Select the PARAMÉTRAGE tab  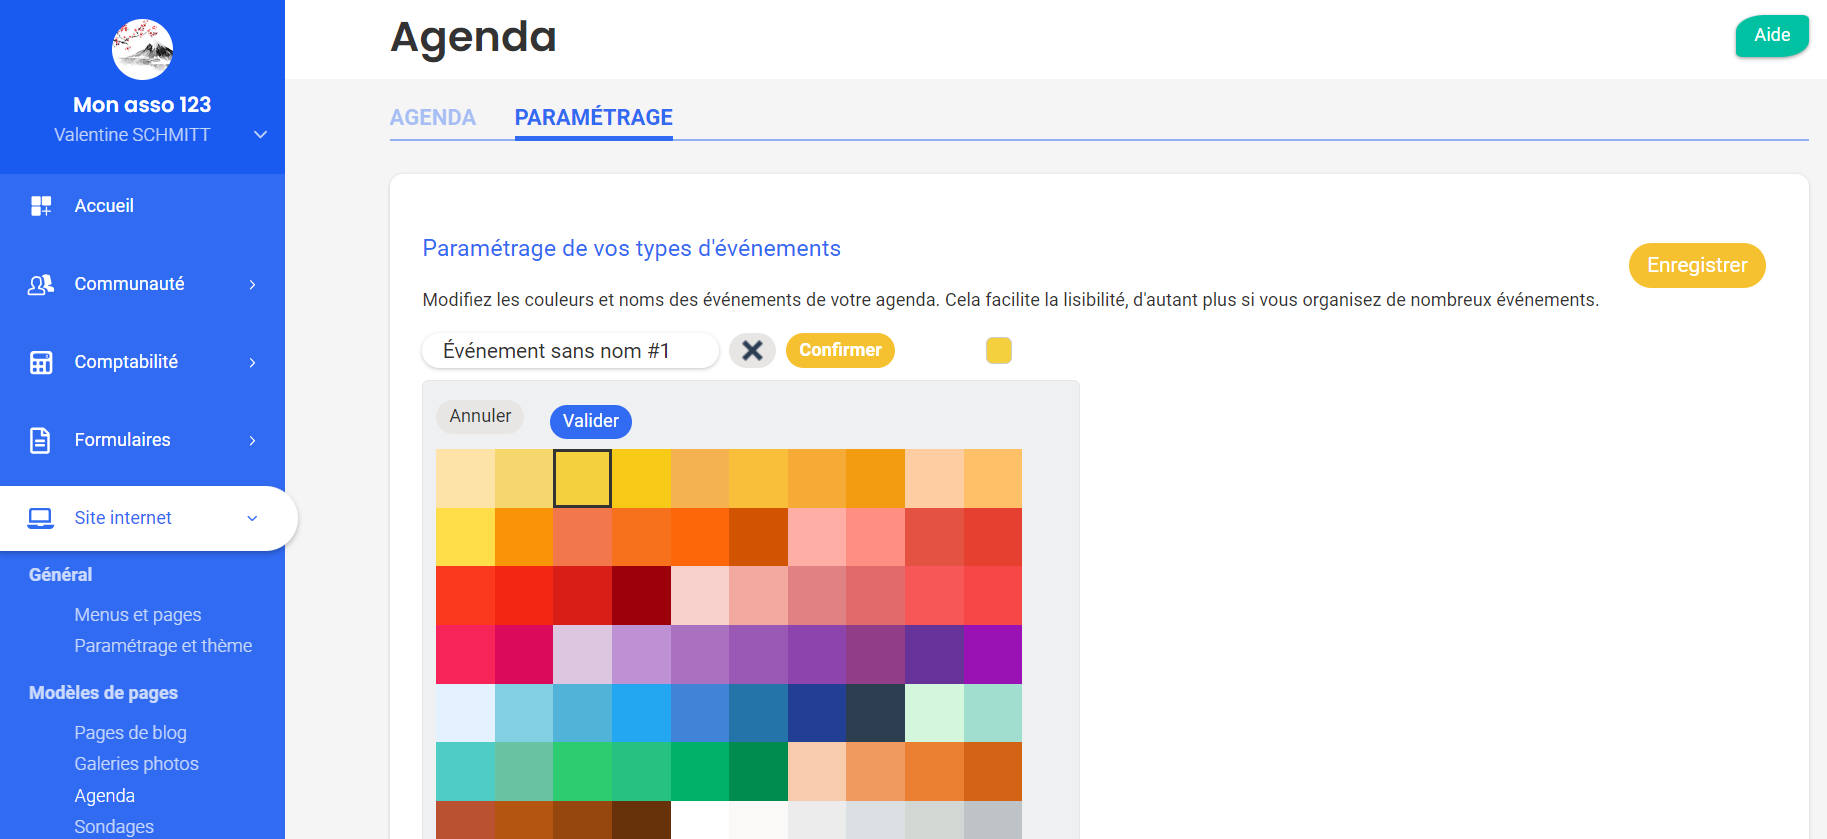point(594,118)
